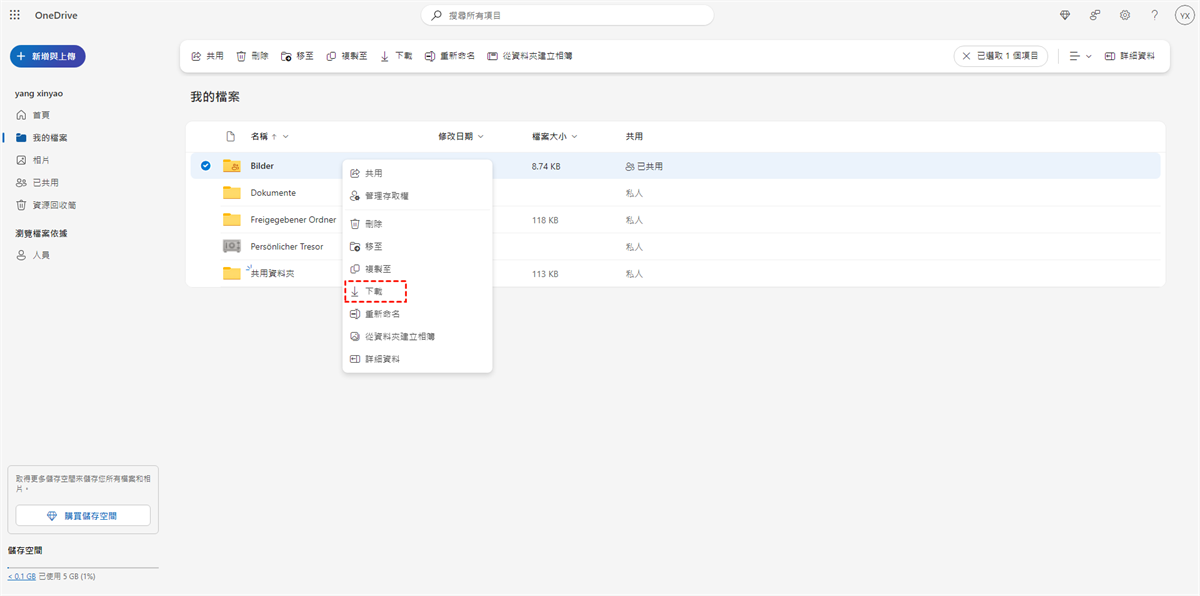Click the 刪除 trash icon in toolbar
This screenshot has height=596, width=1200.
pos(252,56)
